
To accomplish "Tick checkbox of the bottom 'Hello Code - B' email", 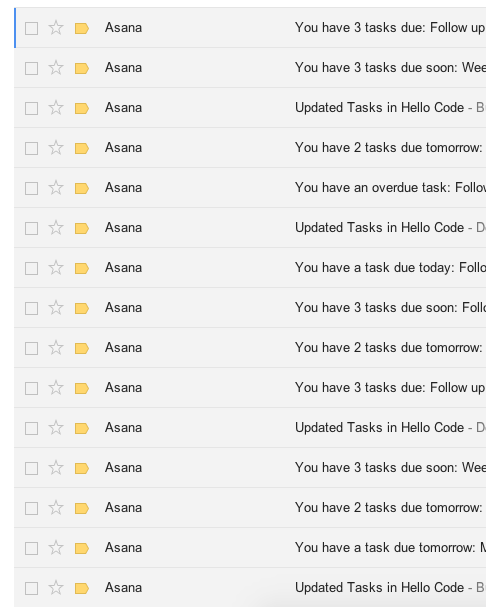I will [x=31, y=588].
